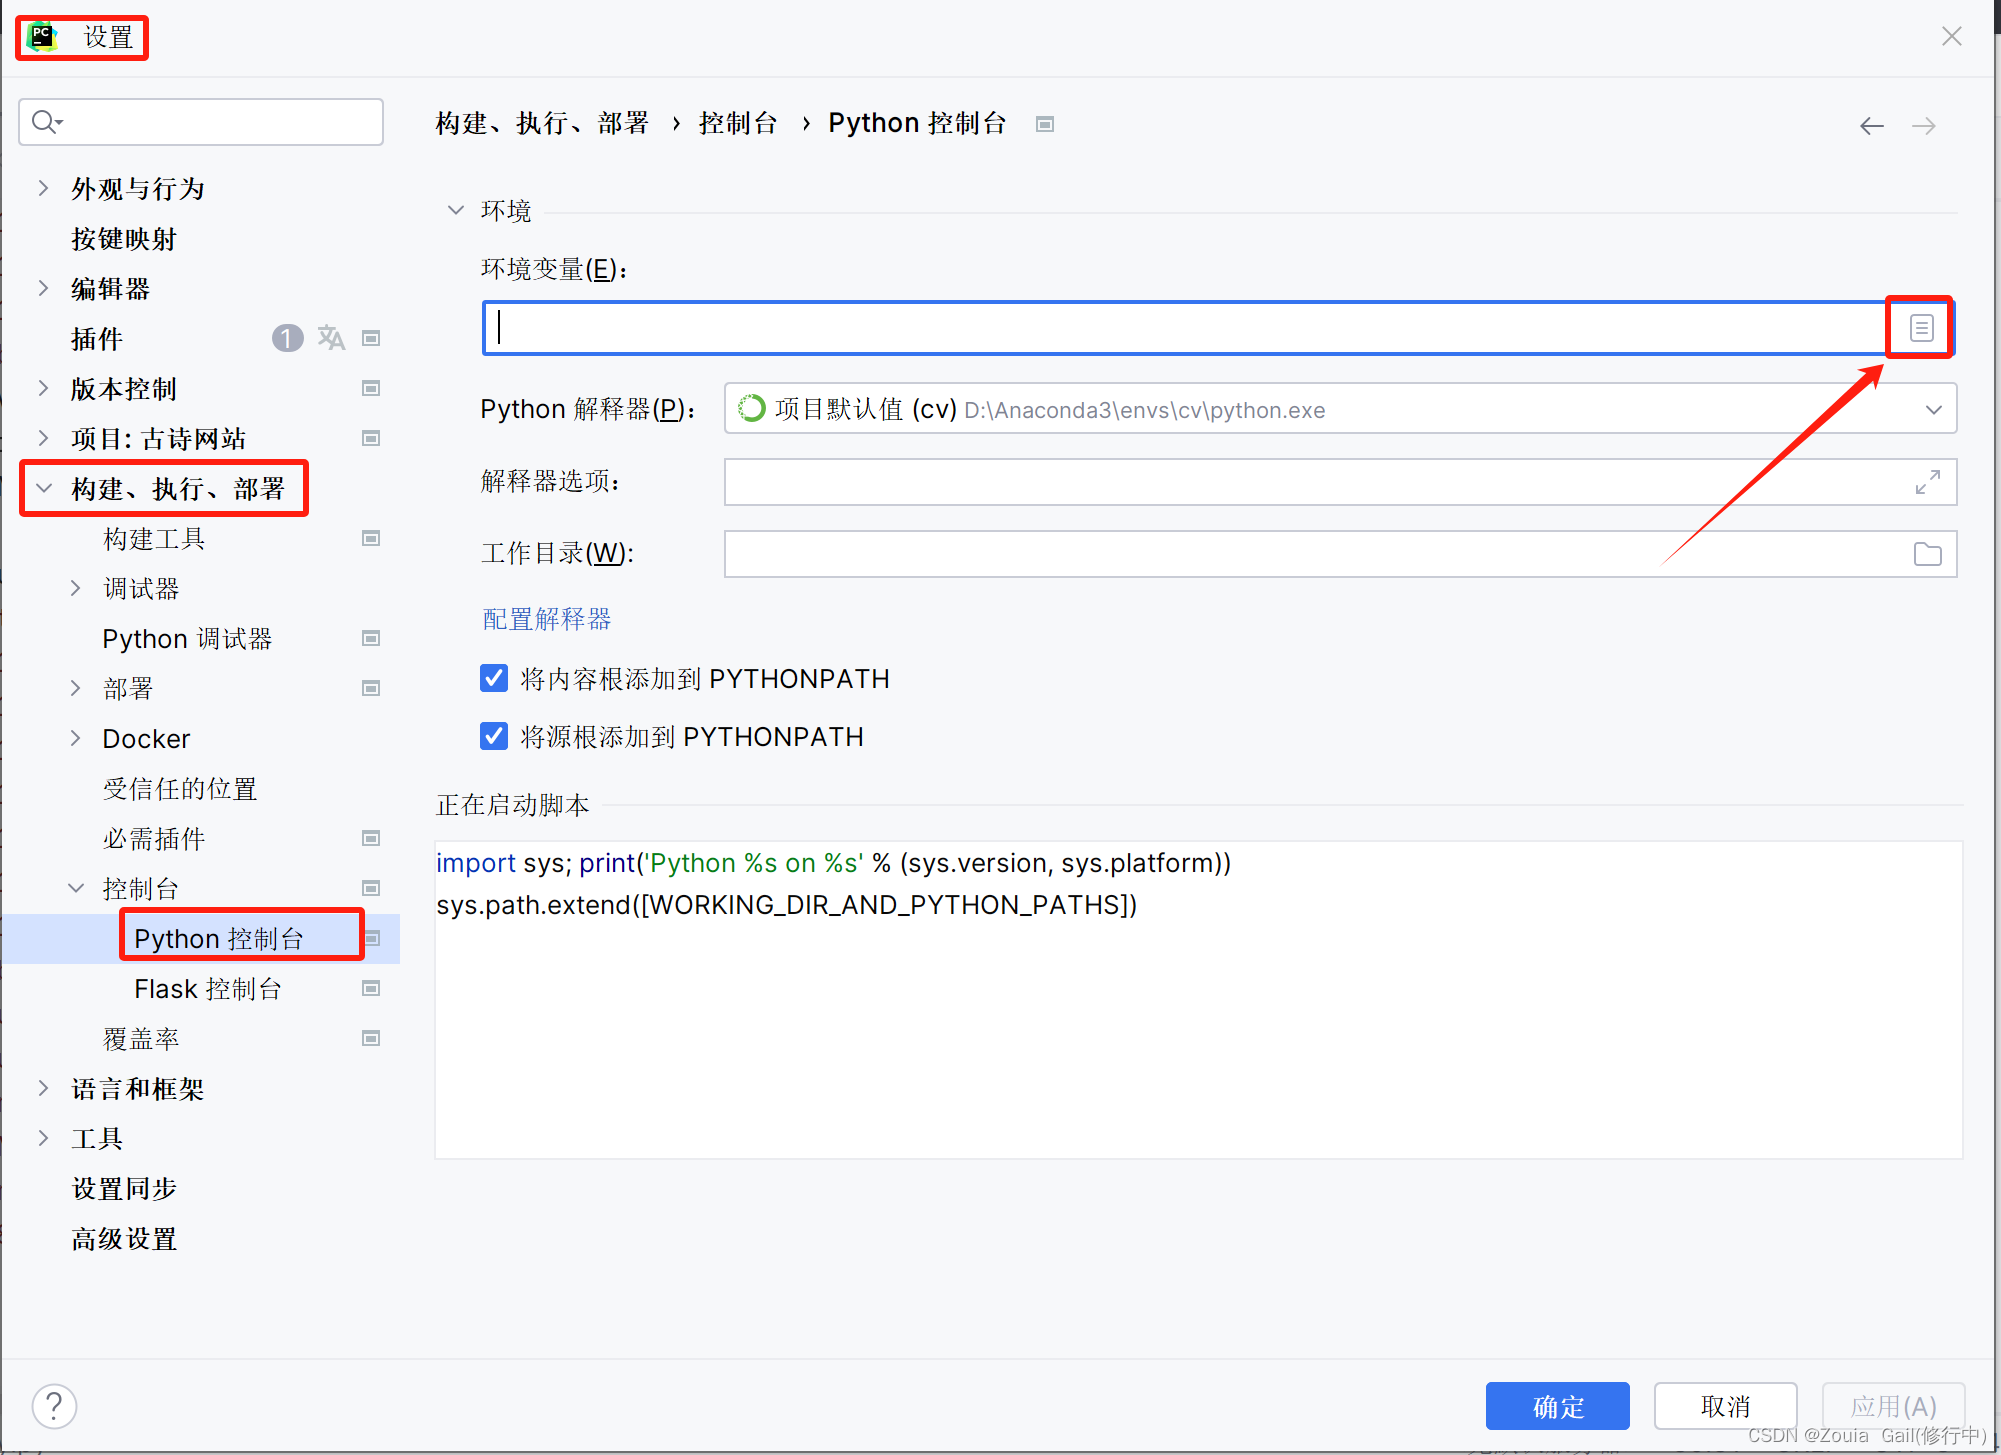Expand the 外观与行为 tree node
The image size is (2001, 1455).
pyautogui.click(x=43, y=188)
